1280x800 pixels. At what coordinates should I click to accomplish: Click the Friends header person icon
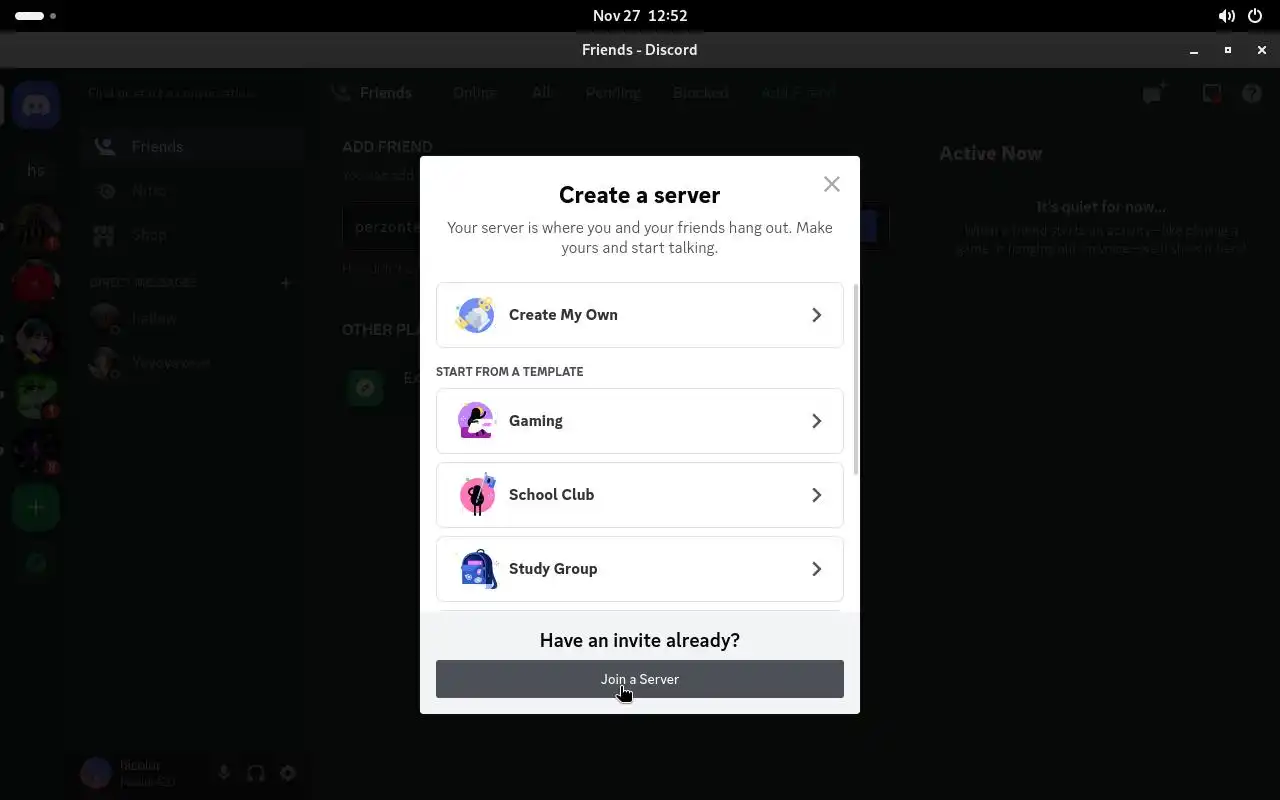click(x=341, y=93)
